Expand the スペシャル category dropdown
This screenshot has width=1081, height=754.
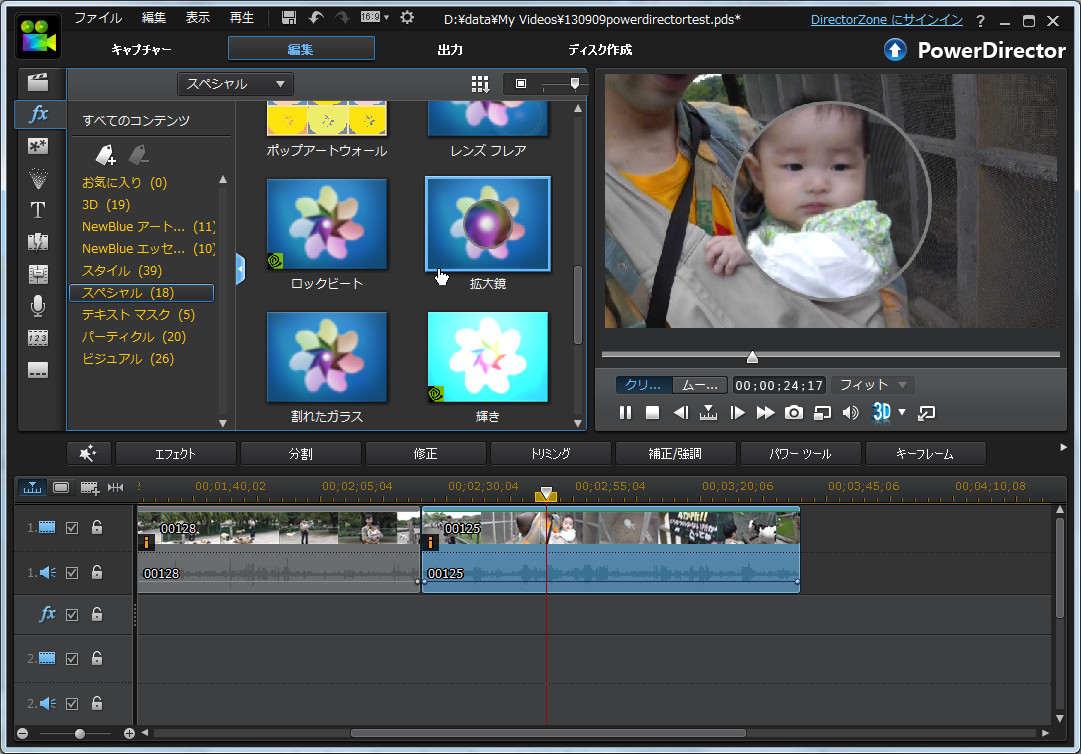236,84
